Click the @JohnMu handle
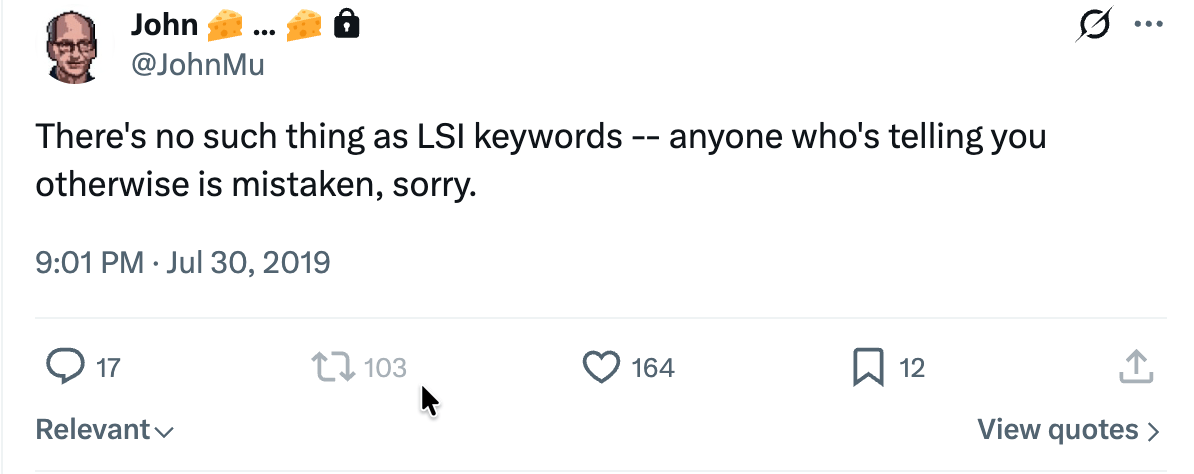This screenshot has width=1194, height=474. 197,65
